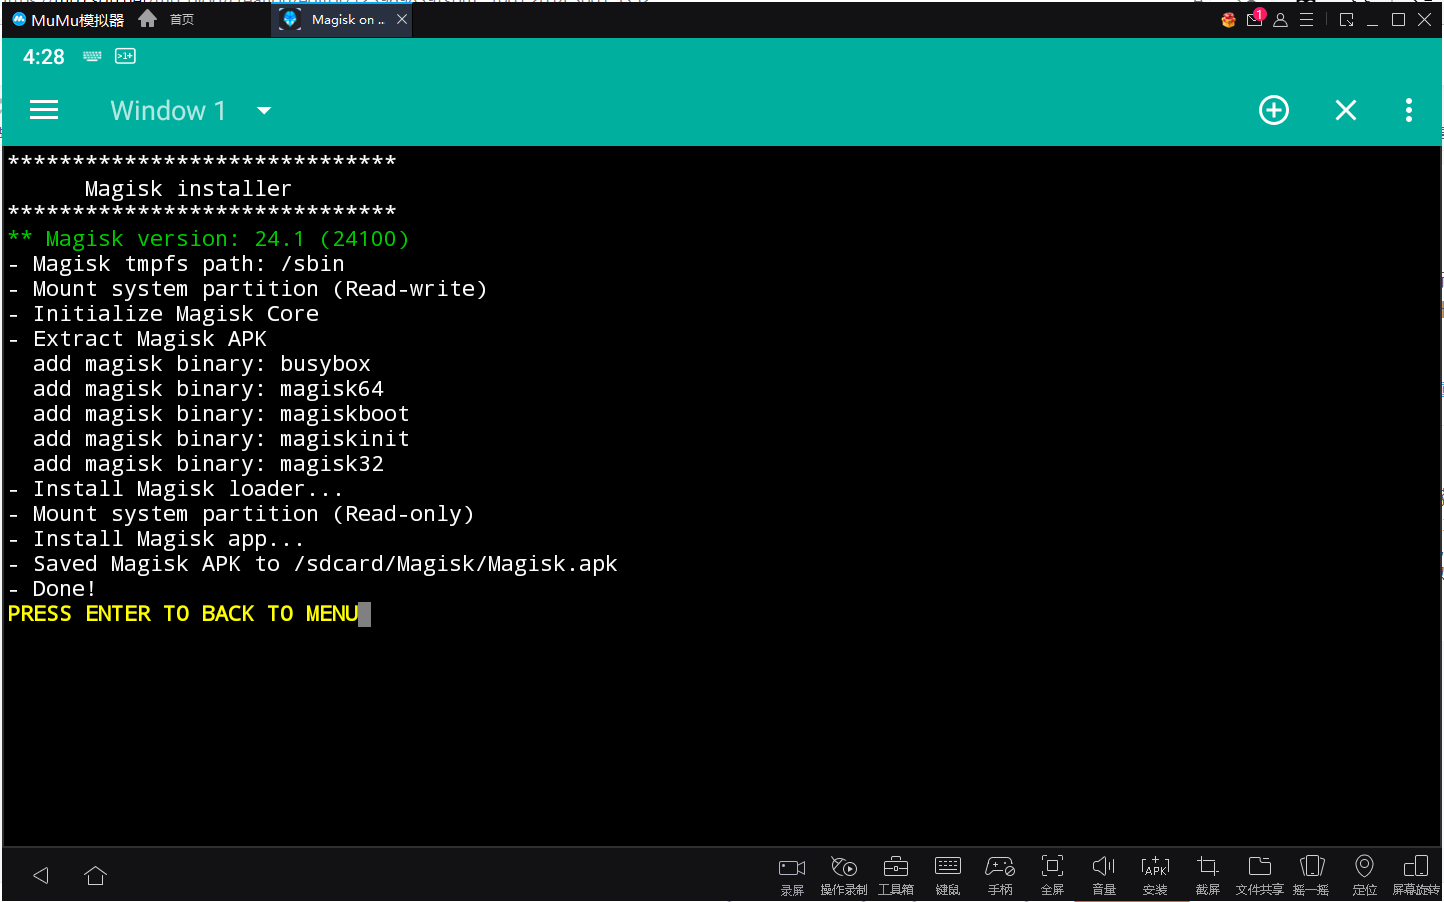Screen dimensions: 1444x902
Task: Open the MuMu title bar menu
Action: 1306,20
